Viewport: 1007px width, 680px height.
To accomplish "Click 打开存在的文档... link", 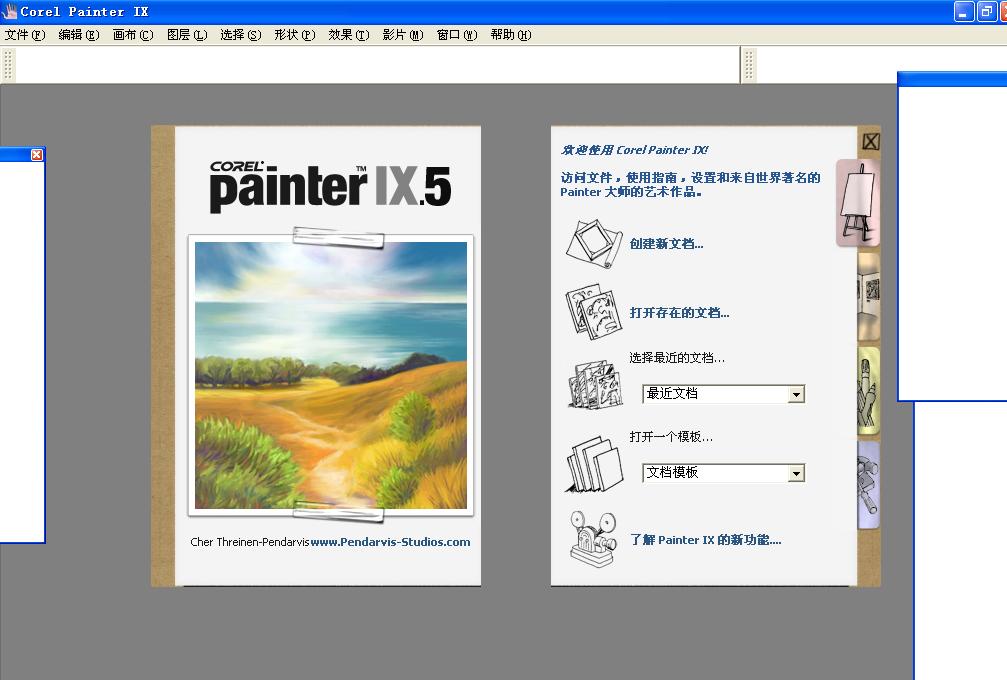I will pos(679,313).
